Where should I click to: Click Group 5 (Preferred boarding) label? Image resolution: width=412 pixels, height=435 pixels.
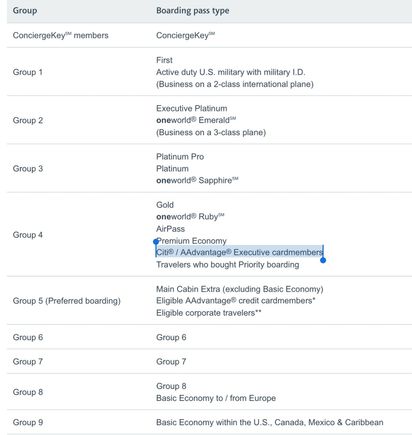click(x=67, y=301)
